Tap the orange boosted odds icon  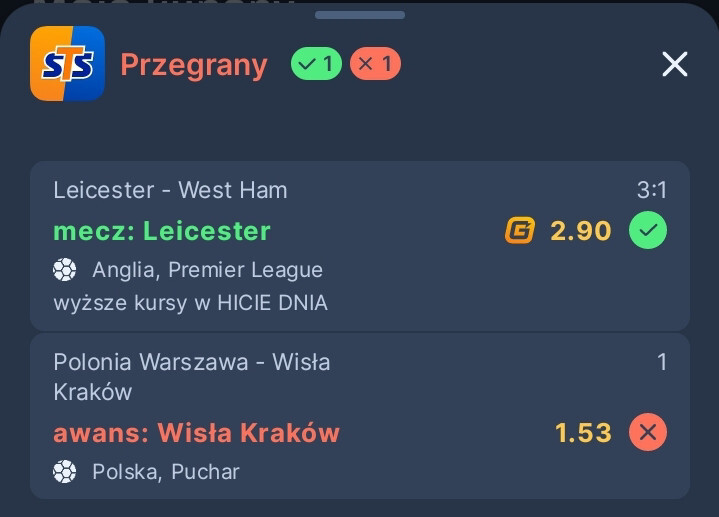tap(520, 231)
